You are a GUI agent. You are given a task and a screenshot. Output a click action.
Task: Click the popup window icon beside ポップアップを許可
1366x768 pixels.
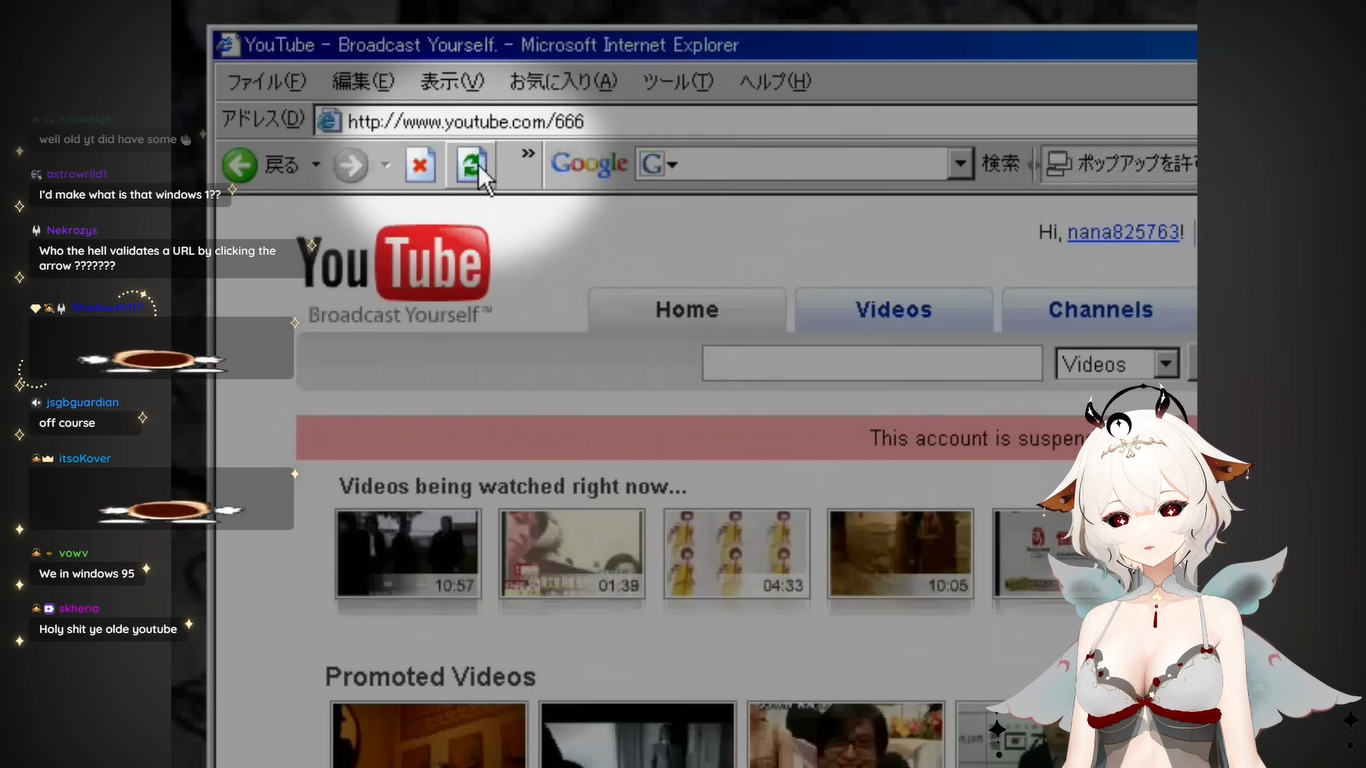click(x=1058, y=164)
